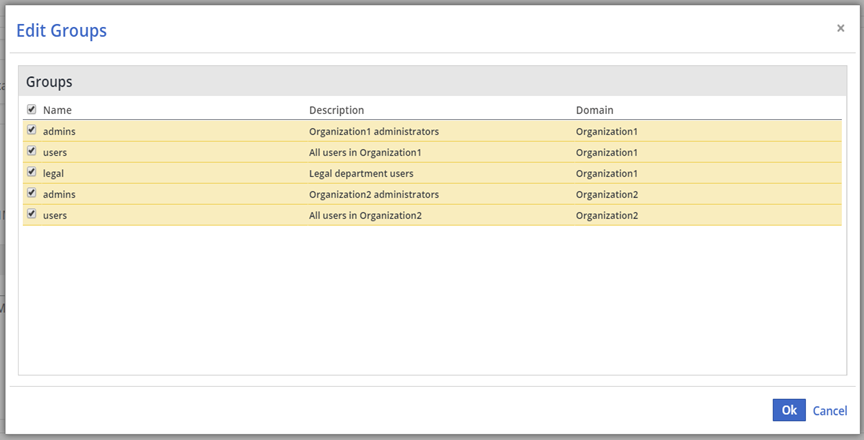This screenshot has height=440, width=864.
Task: Sort by the Description column header
Action: point(336,110)
